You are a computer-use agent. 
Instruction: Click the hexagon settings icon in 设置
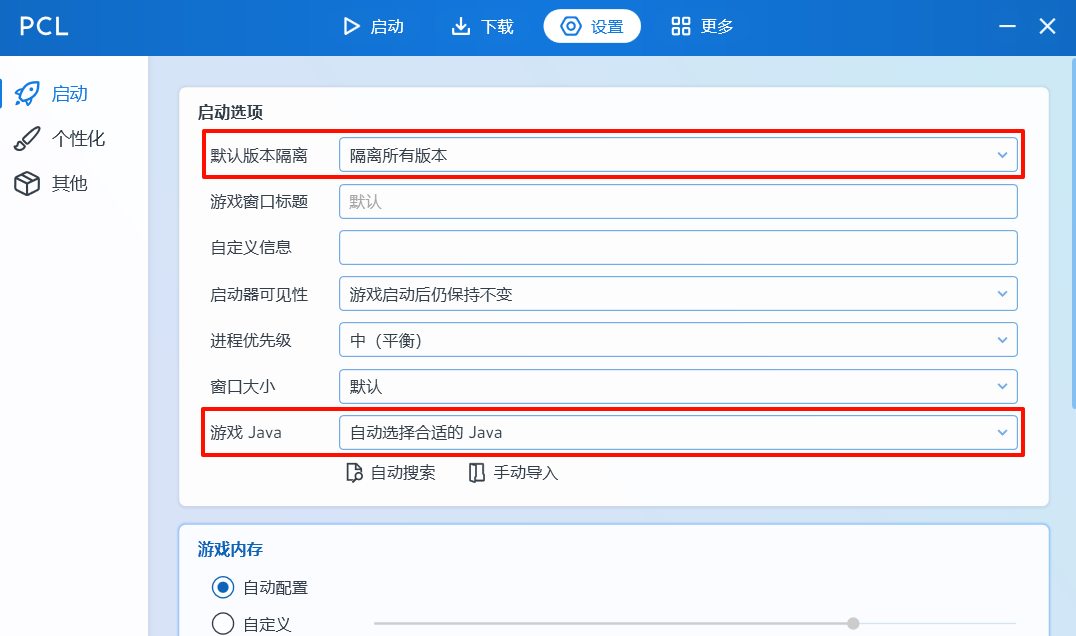point(571,27)
